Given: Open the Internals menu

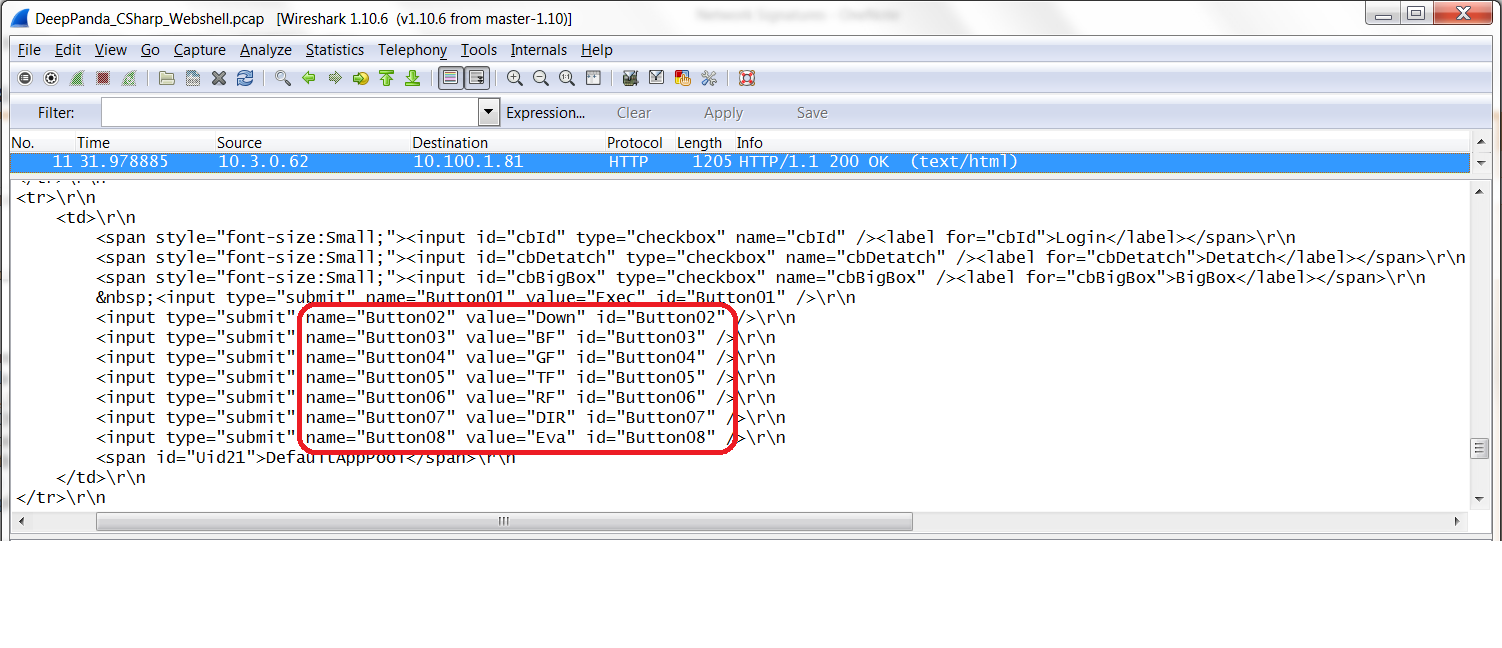Looking at the screenshot, I should [x=539, y=50].
